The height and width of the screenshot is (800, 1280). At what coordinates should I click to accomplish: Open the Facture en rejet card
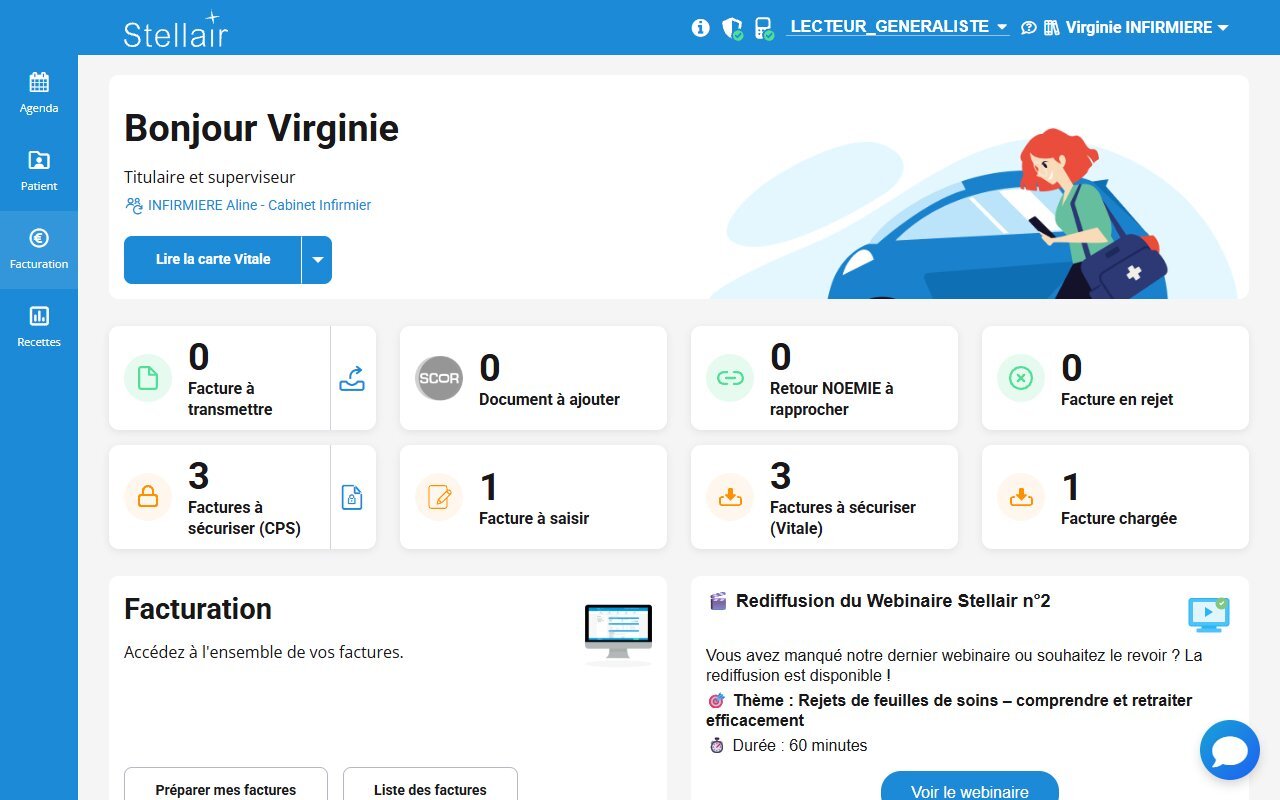coord(1115,378)
